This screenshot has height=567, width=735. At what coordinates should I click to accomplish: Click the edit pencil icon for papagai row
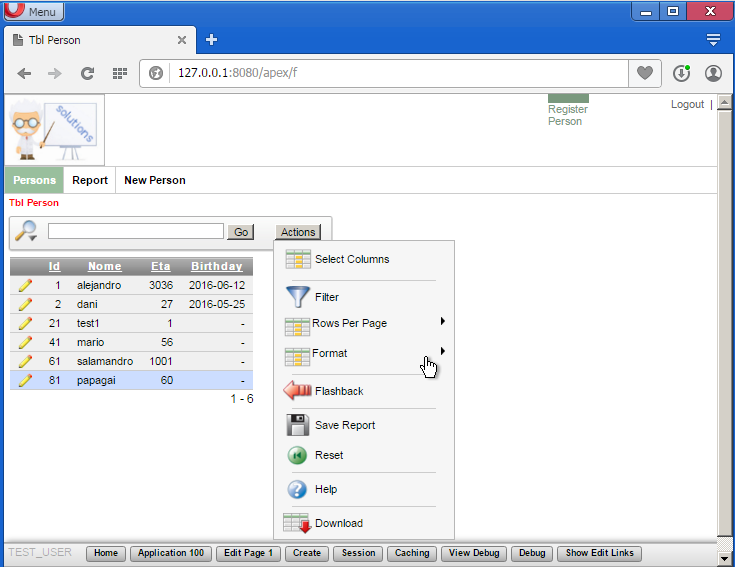(x=25, y=380)
